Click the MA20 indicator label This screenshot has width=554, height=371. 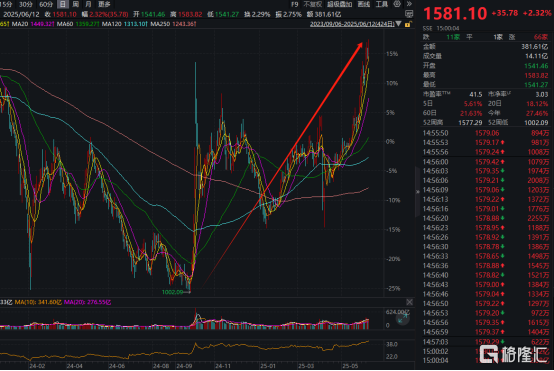click(x=34, y=24)
